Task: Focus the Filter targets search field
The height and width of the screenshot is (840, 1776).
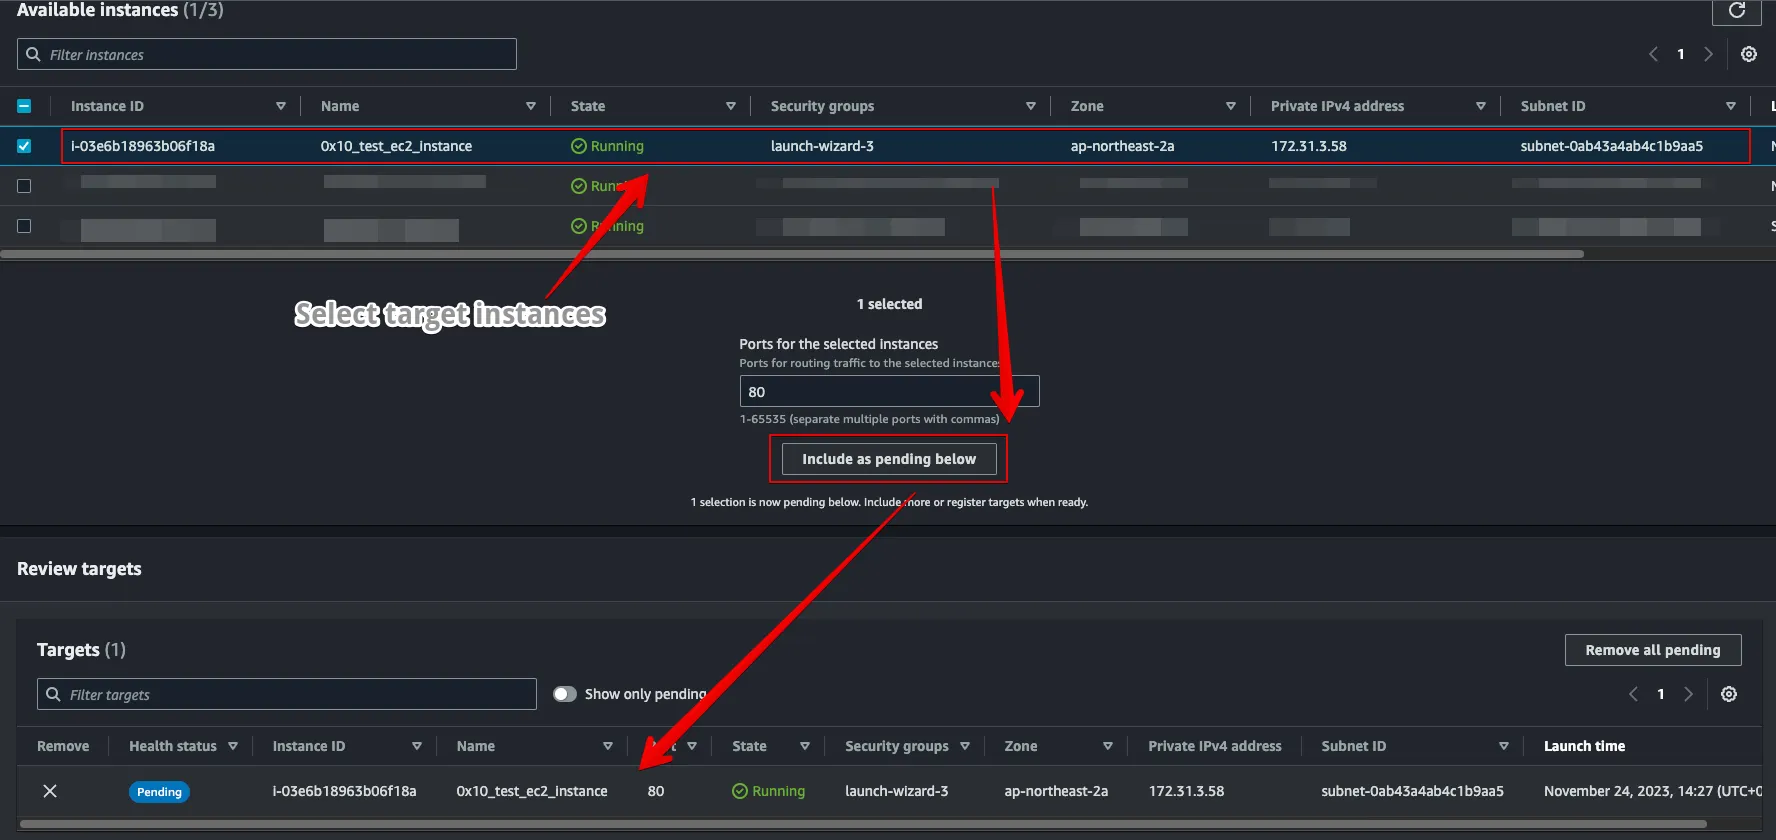Action: coord(287,694)
